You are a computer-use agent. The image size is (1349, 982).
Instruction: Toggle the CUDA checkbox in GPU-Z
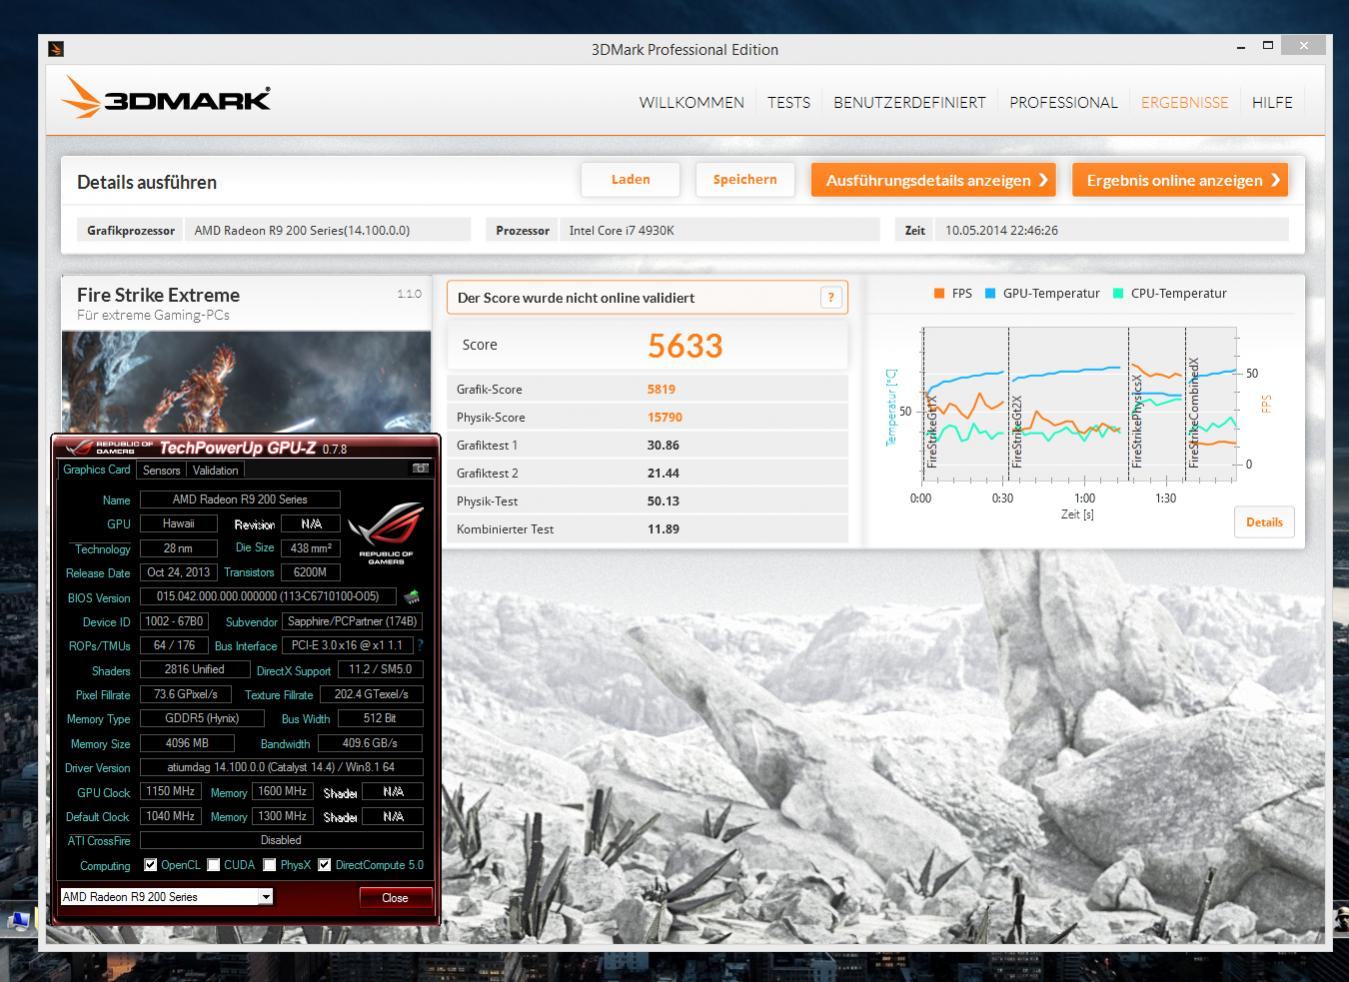[x=213, y=865]
